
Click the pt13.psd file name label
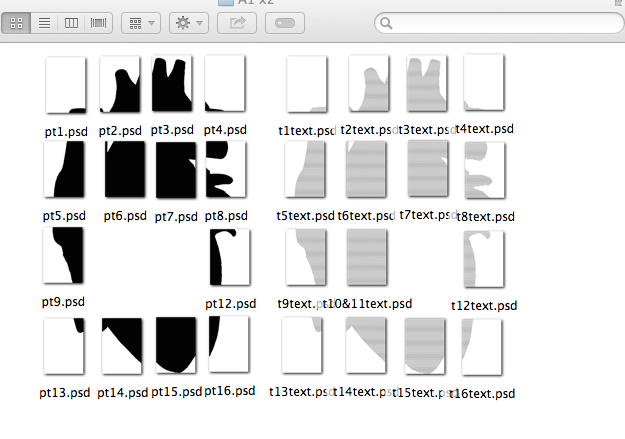pyautogui.click(x=65, y=393)
